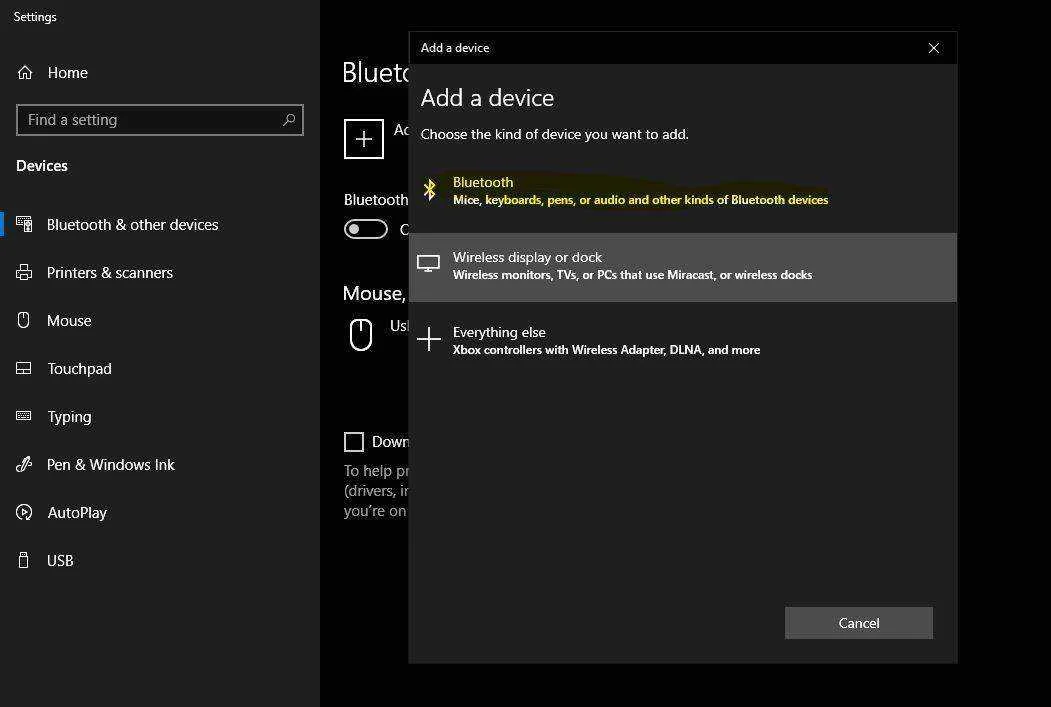1051x707 pixels.
Task: Click the 'Settings' window title
Action: [35, 17]
